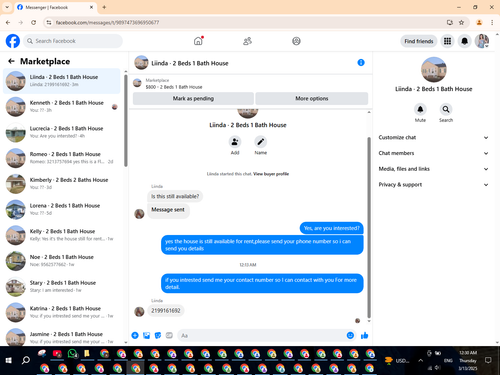The height and width of the screenshot is (375, 500).
Task: Click the Mark as pending button
Action: (193, 98)
